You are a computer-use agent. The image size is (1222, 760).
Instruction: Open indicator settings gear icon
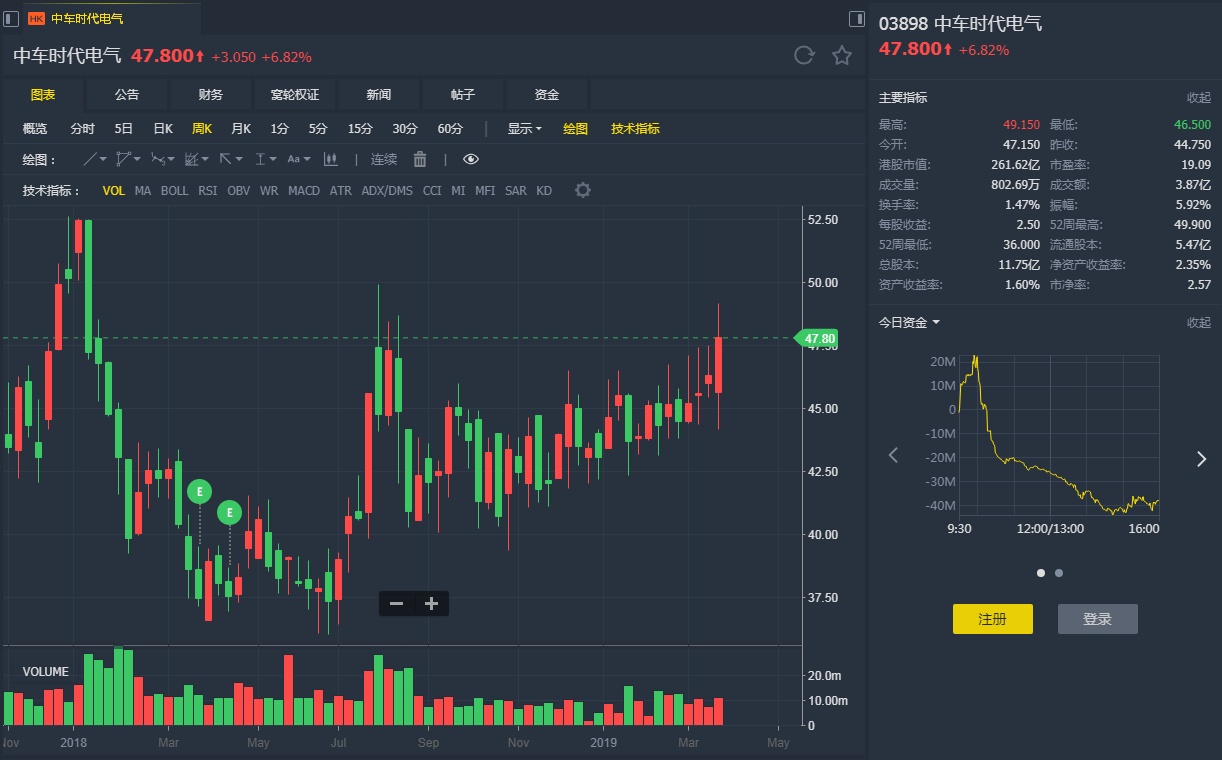(583, 190)
